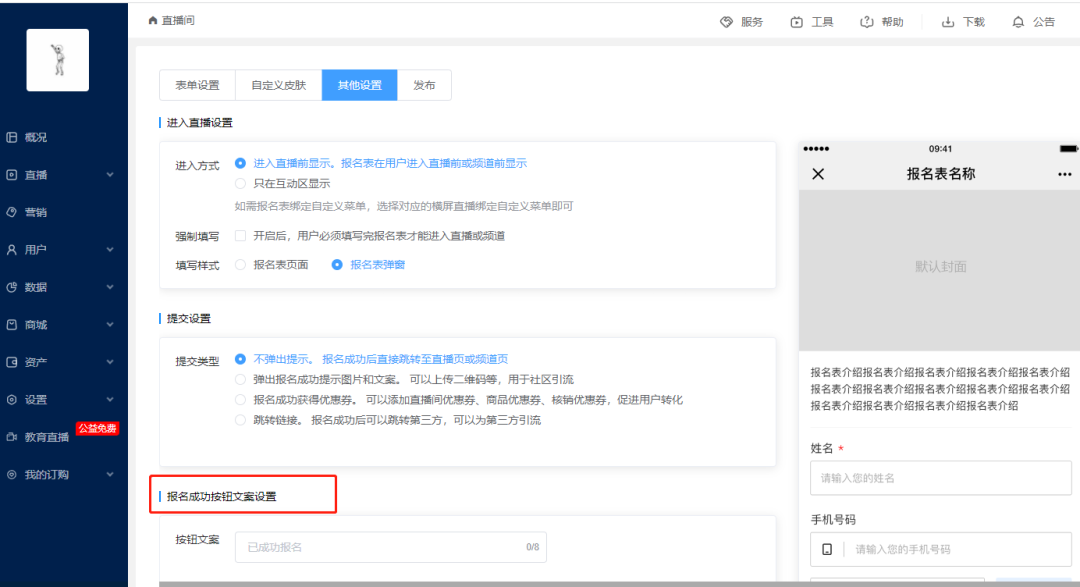Viewport: 1080px width, 587px height.
Task: Enable the 强制填写 checkbox
Action: pyautogui.click(x=240, y=236)
